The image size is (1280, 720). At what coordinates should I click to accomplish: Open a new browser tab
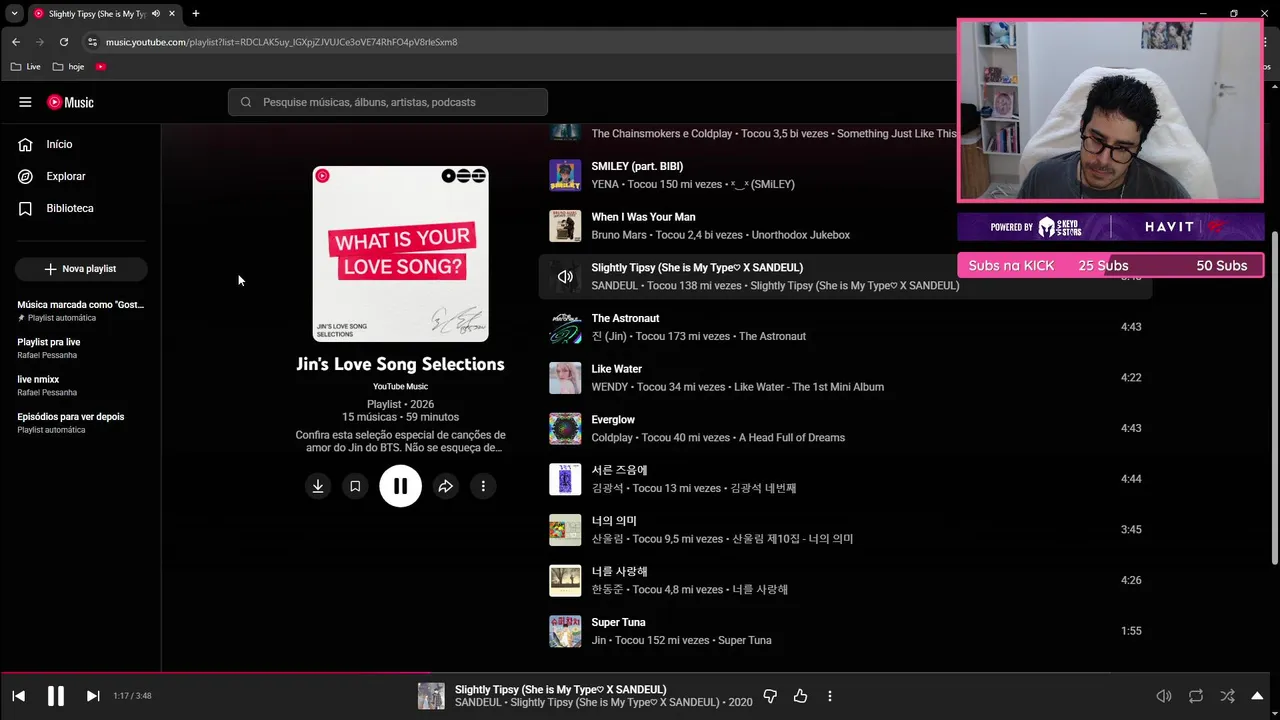[x=195, y=14]
